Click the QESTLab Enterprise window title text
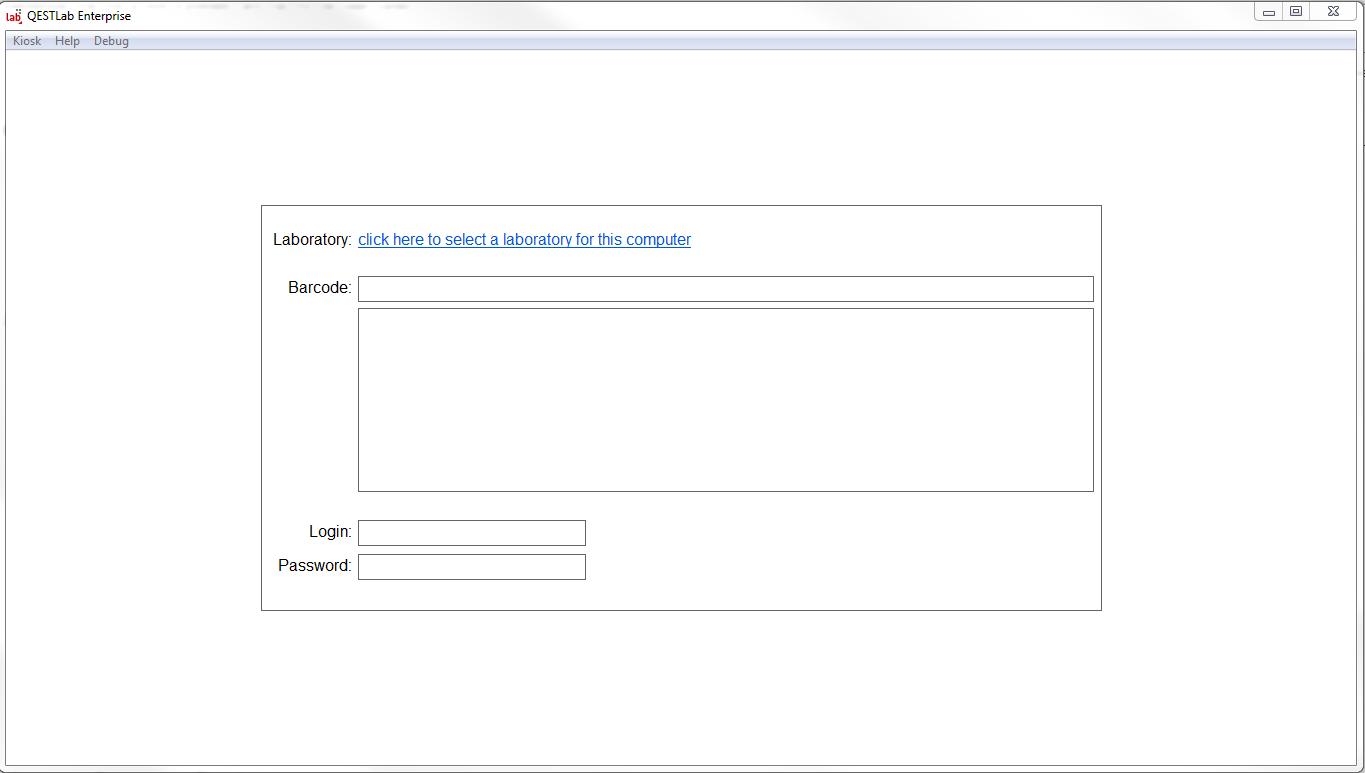Viewport: 1365px width, 773px height. click(x=79, y=16)
